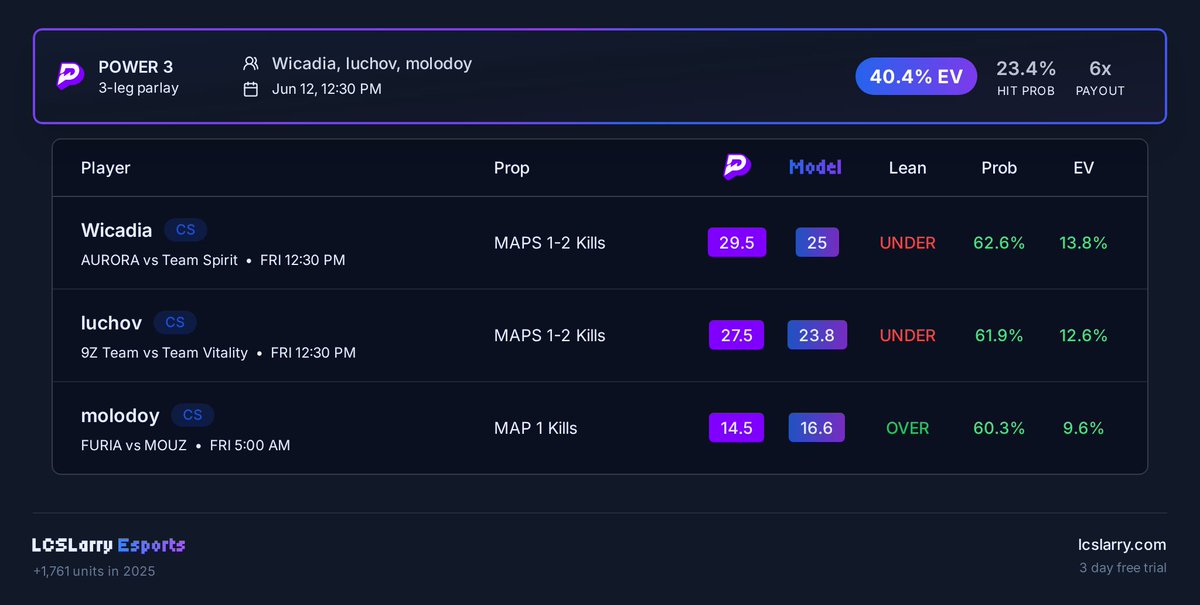Click the 23.4% hit prob value
Screen dimensions: 1200x605
(x=1026, y=68)
